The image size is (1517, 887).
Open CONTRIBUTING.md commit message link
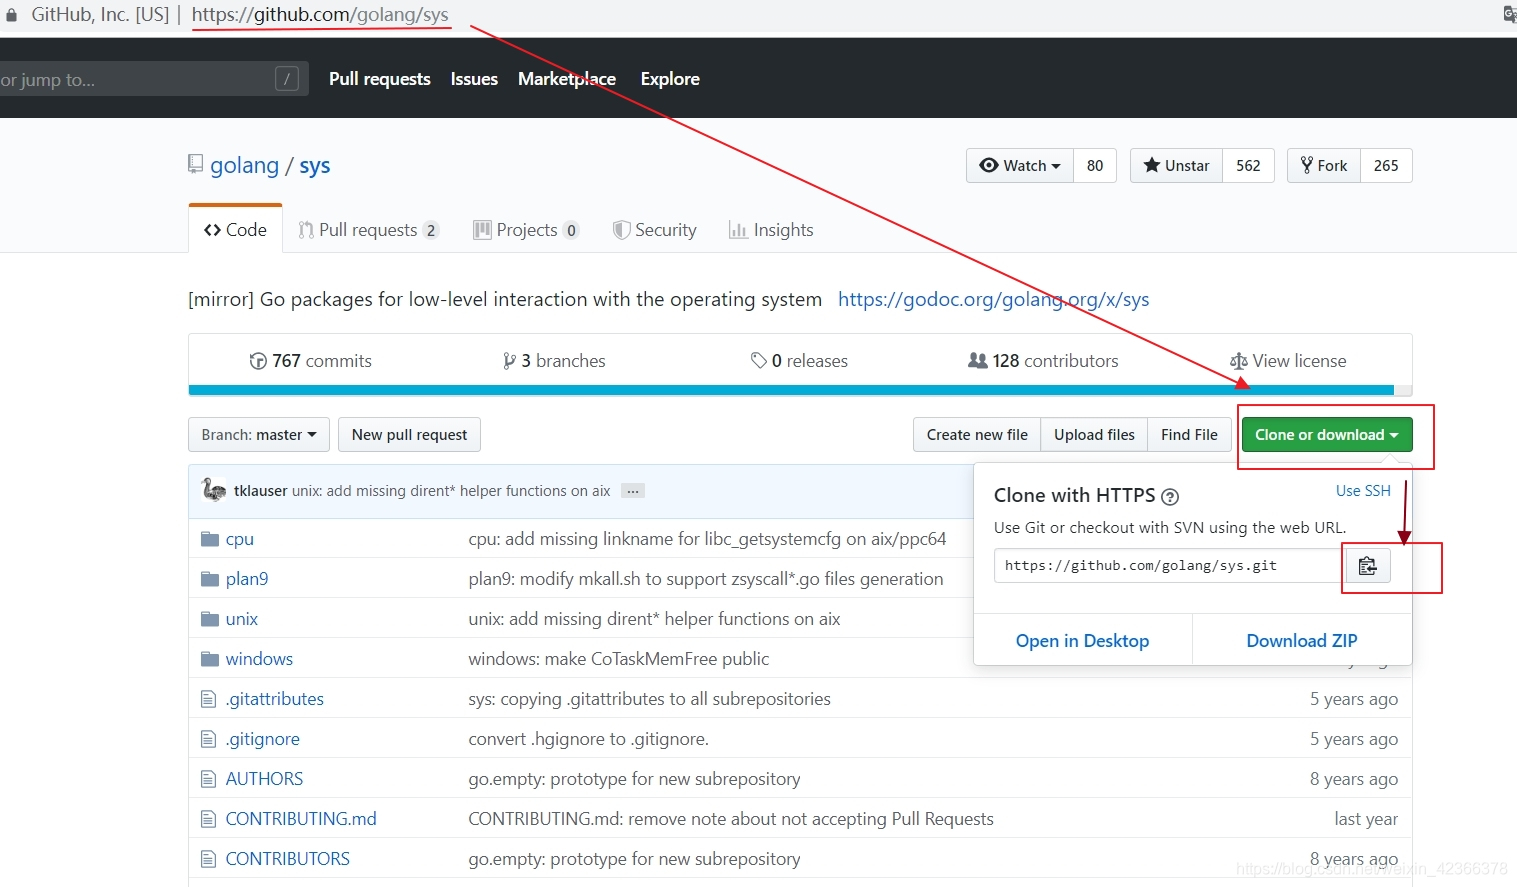pyautogui.click(x=731, y=819)
